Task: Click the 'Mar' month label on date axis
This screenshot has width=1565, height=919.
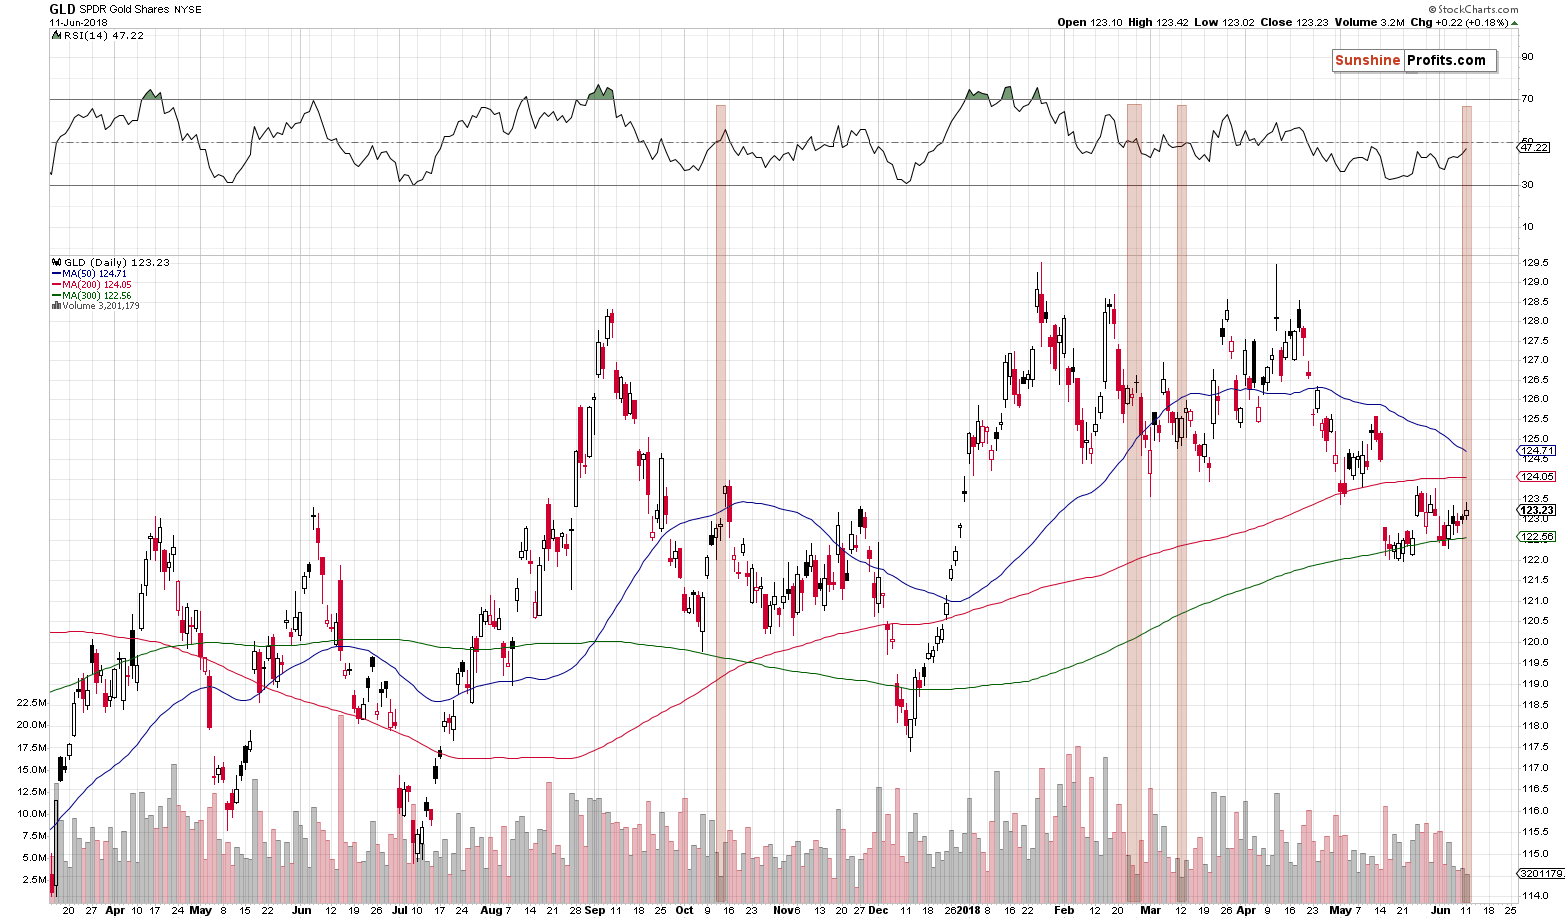Action: 1150,911
